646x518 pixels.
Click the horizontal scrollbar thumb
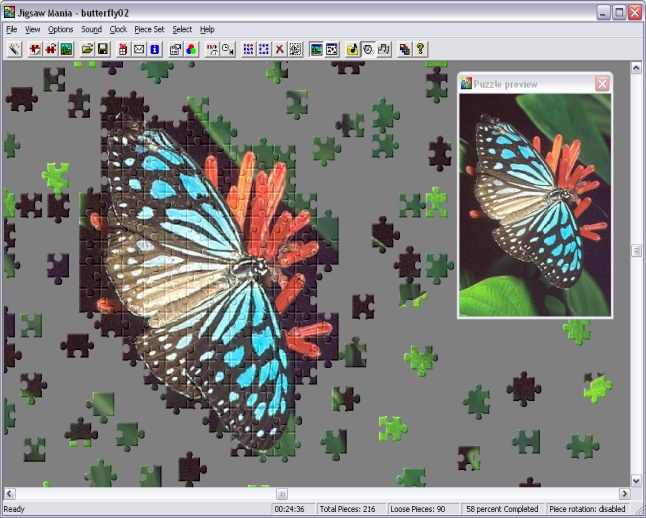(x=282, y=493)
